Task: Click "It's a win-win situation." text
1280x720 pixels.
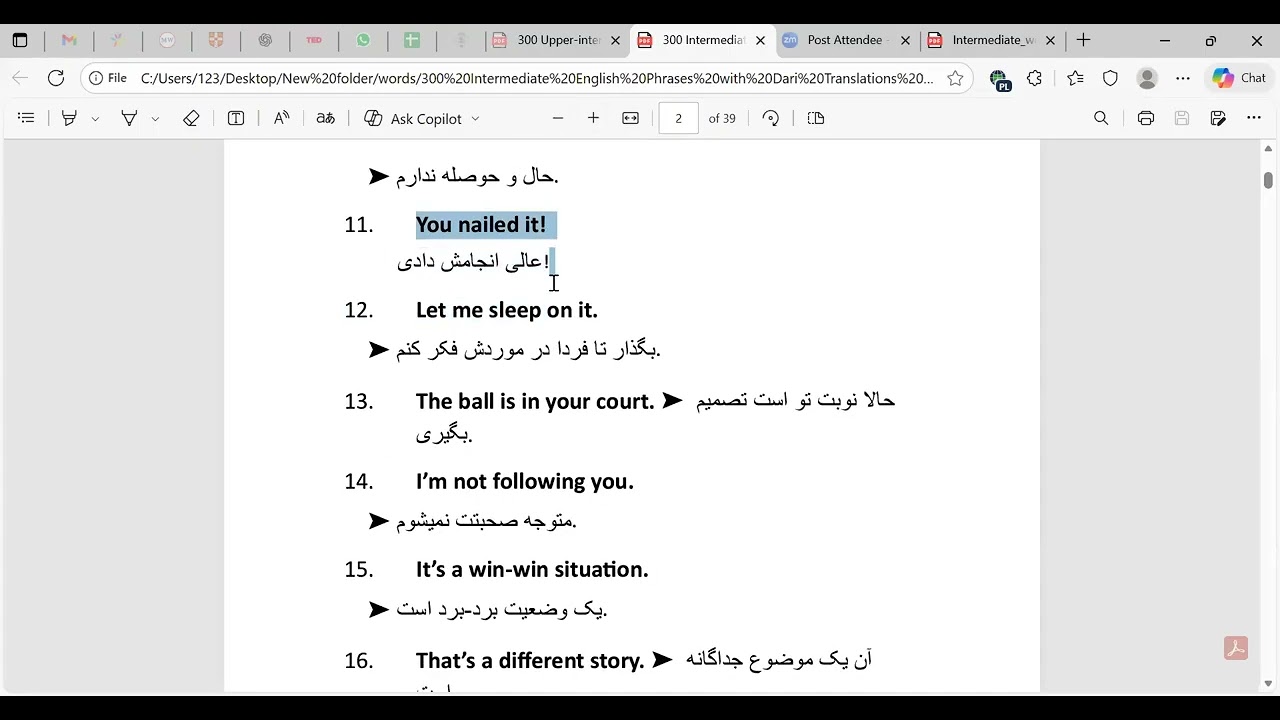Action: [x=532, y=570]
